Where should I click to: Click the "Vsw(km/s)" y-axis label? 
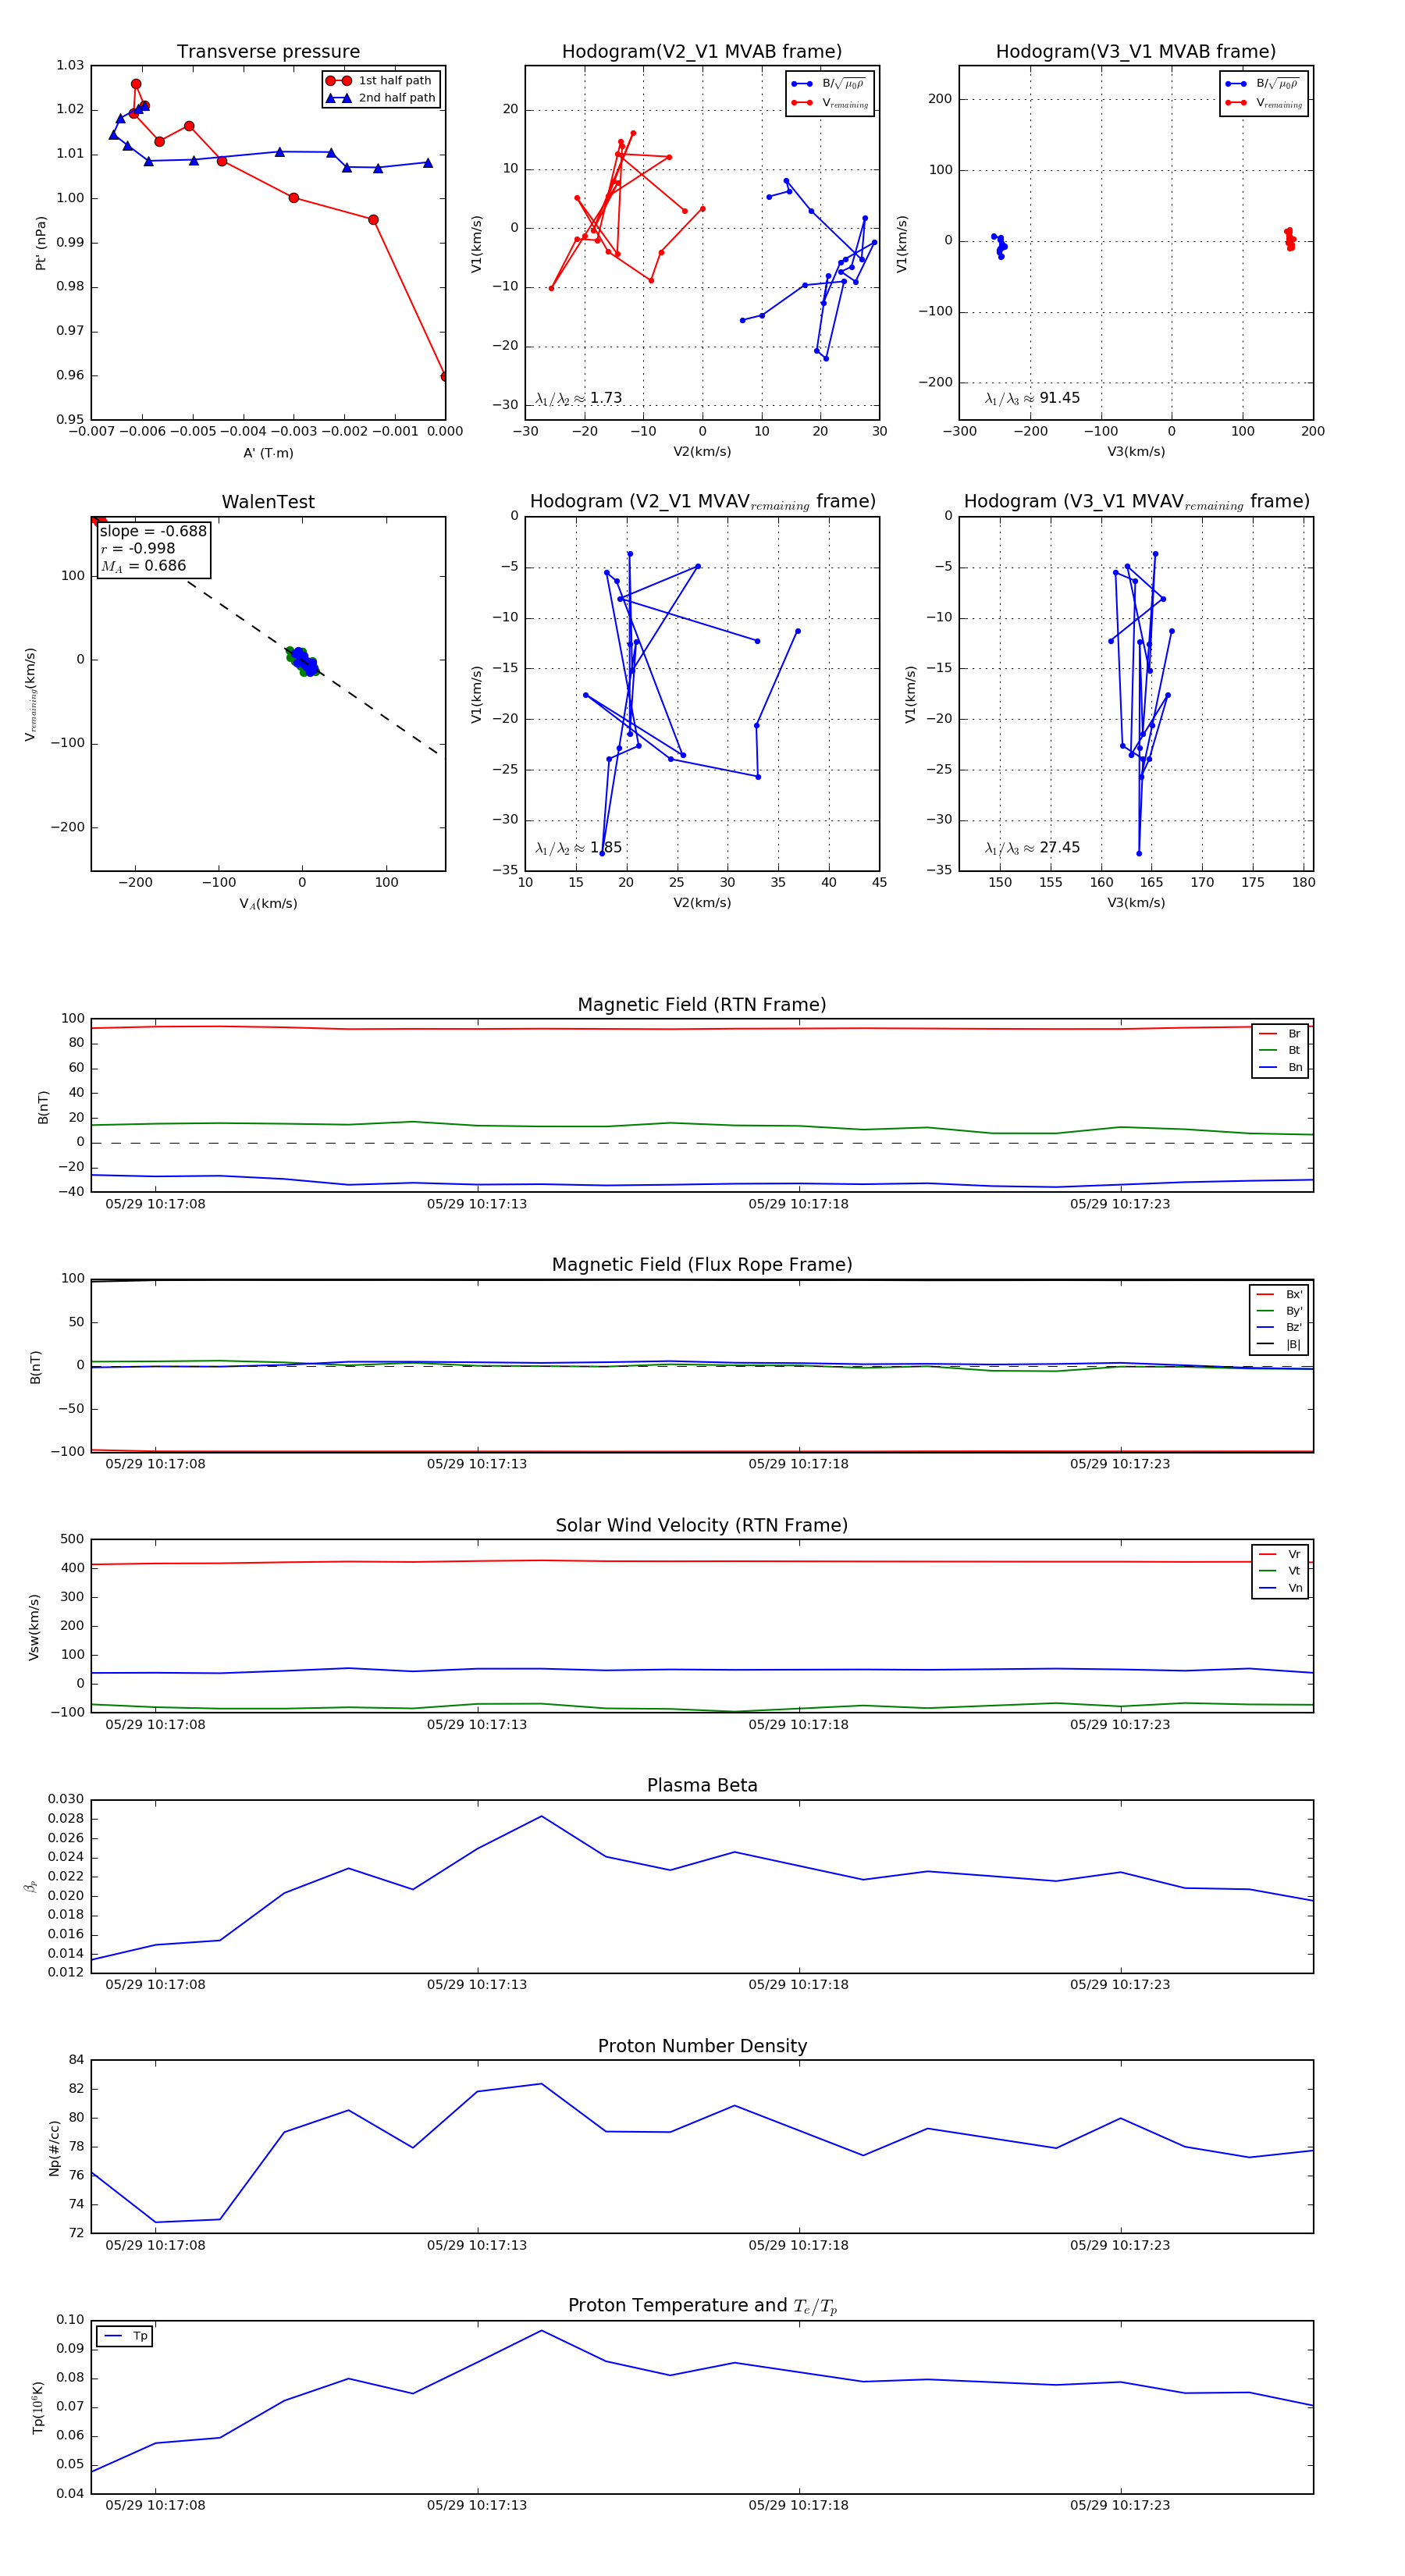[34, 1627]
